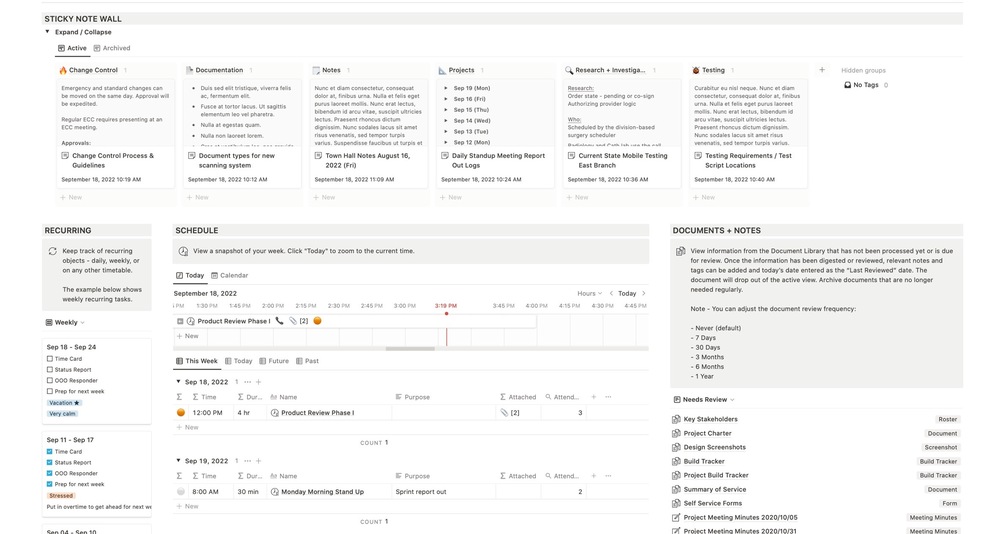Click New under the Change Control column
The width and height of the screenshot is (1005, 534).
coord(71,197)
